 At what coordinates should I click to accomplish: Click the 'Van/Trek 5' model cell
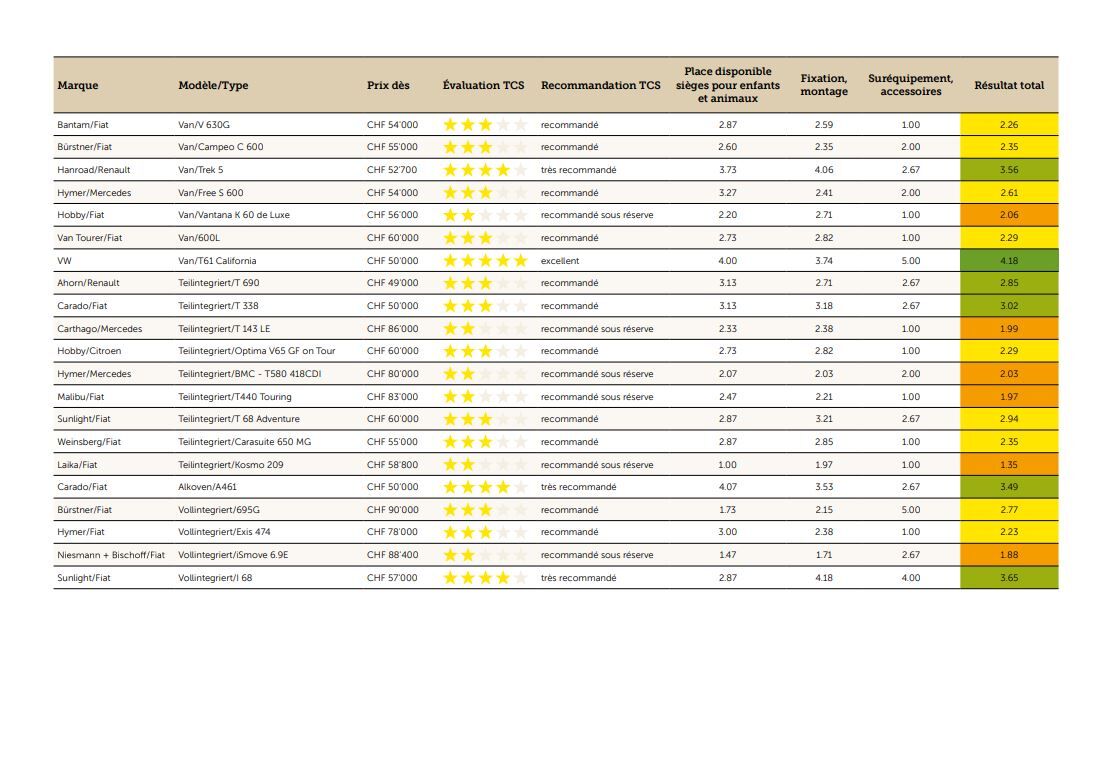[x=201, y=170]
